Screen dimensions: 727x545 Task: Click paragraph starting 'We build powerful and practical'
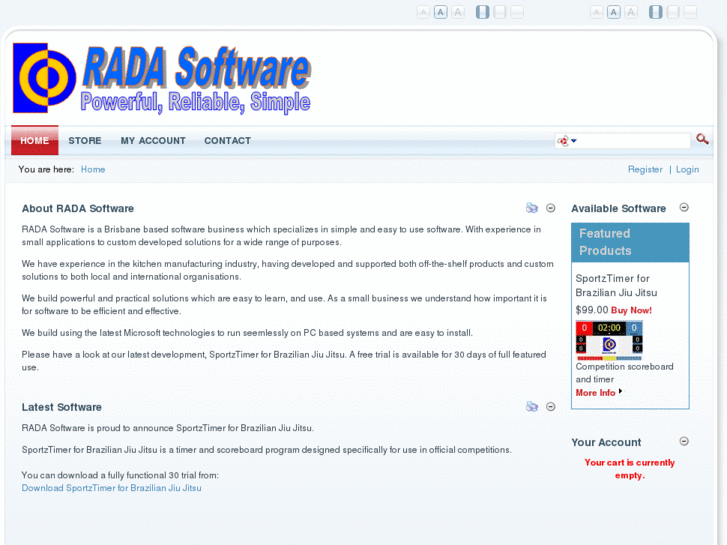(284, 304)
